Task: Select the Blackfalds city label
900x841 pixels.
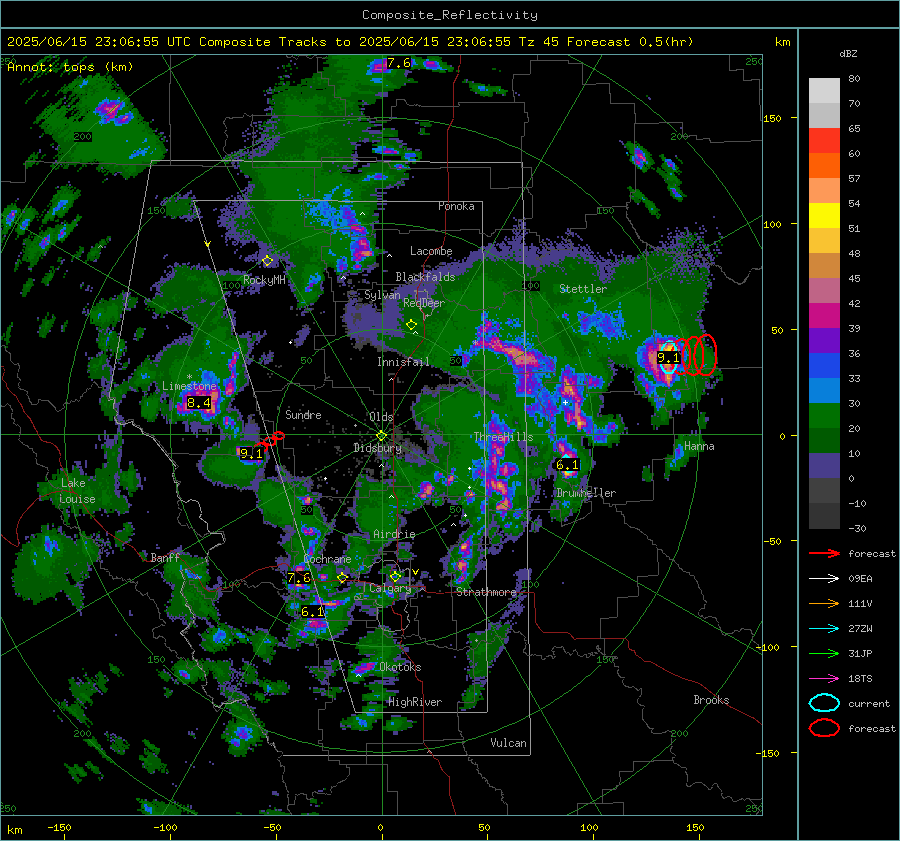Action: click(x=425, y=277)
